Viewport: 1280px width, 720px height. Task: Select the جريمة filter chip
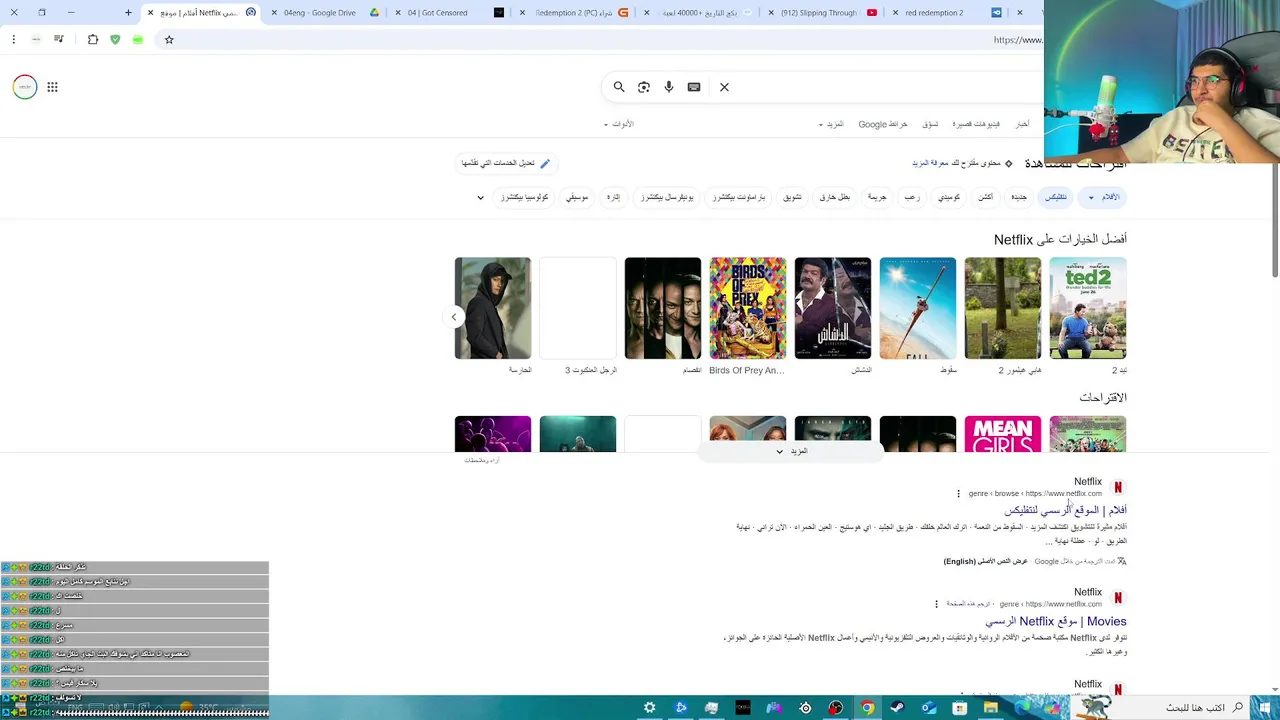point(877,198)
